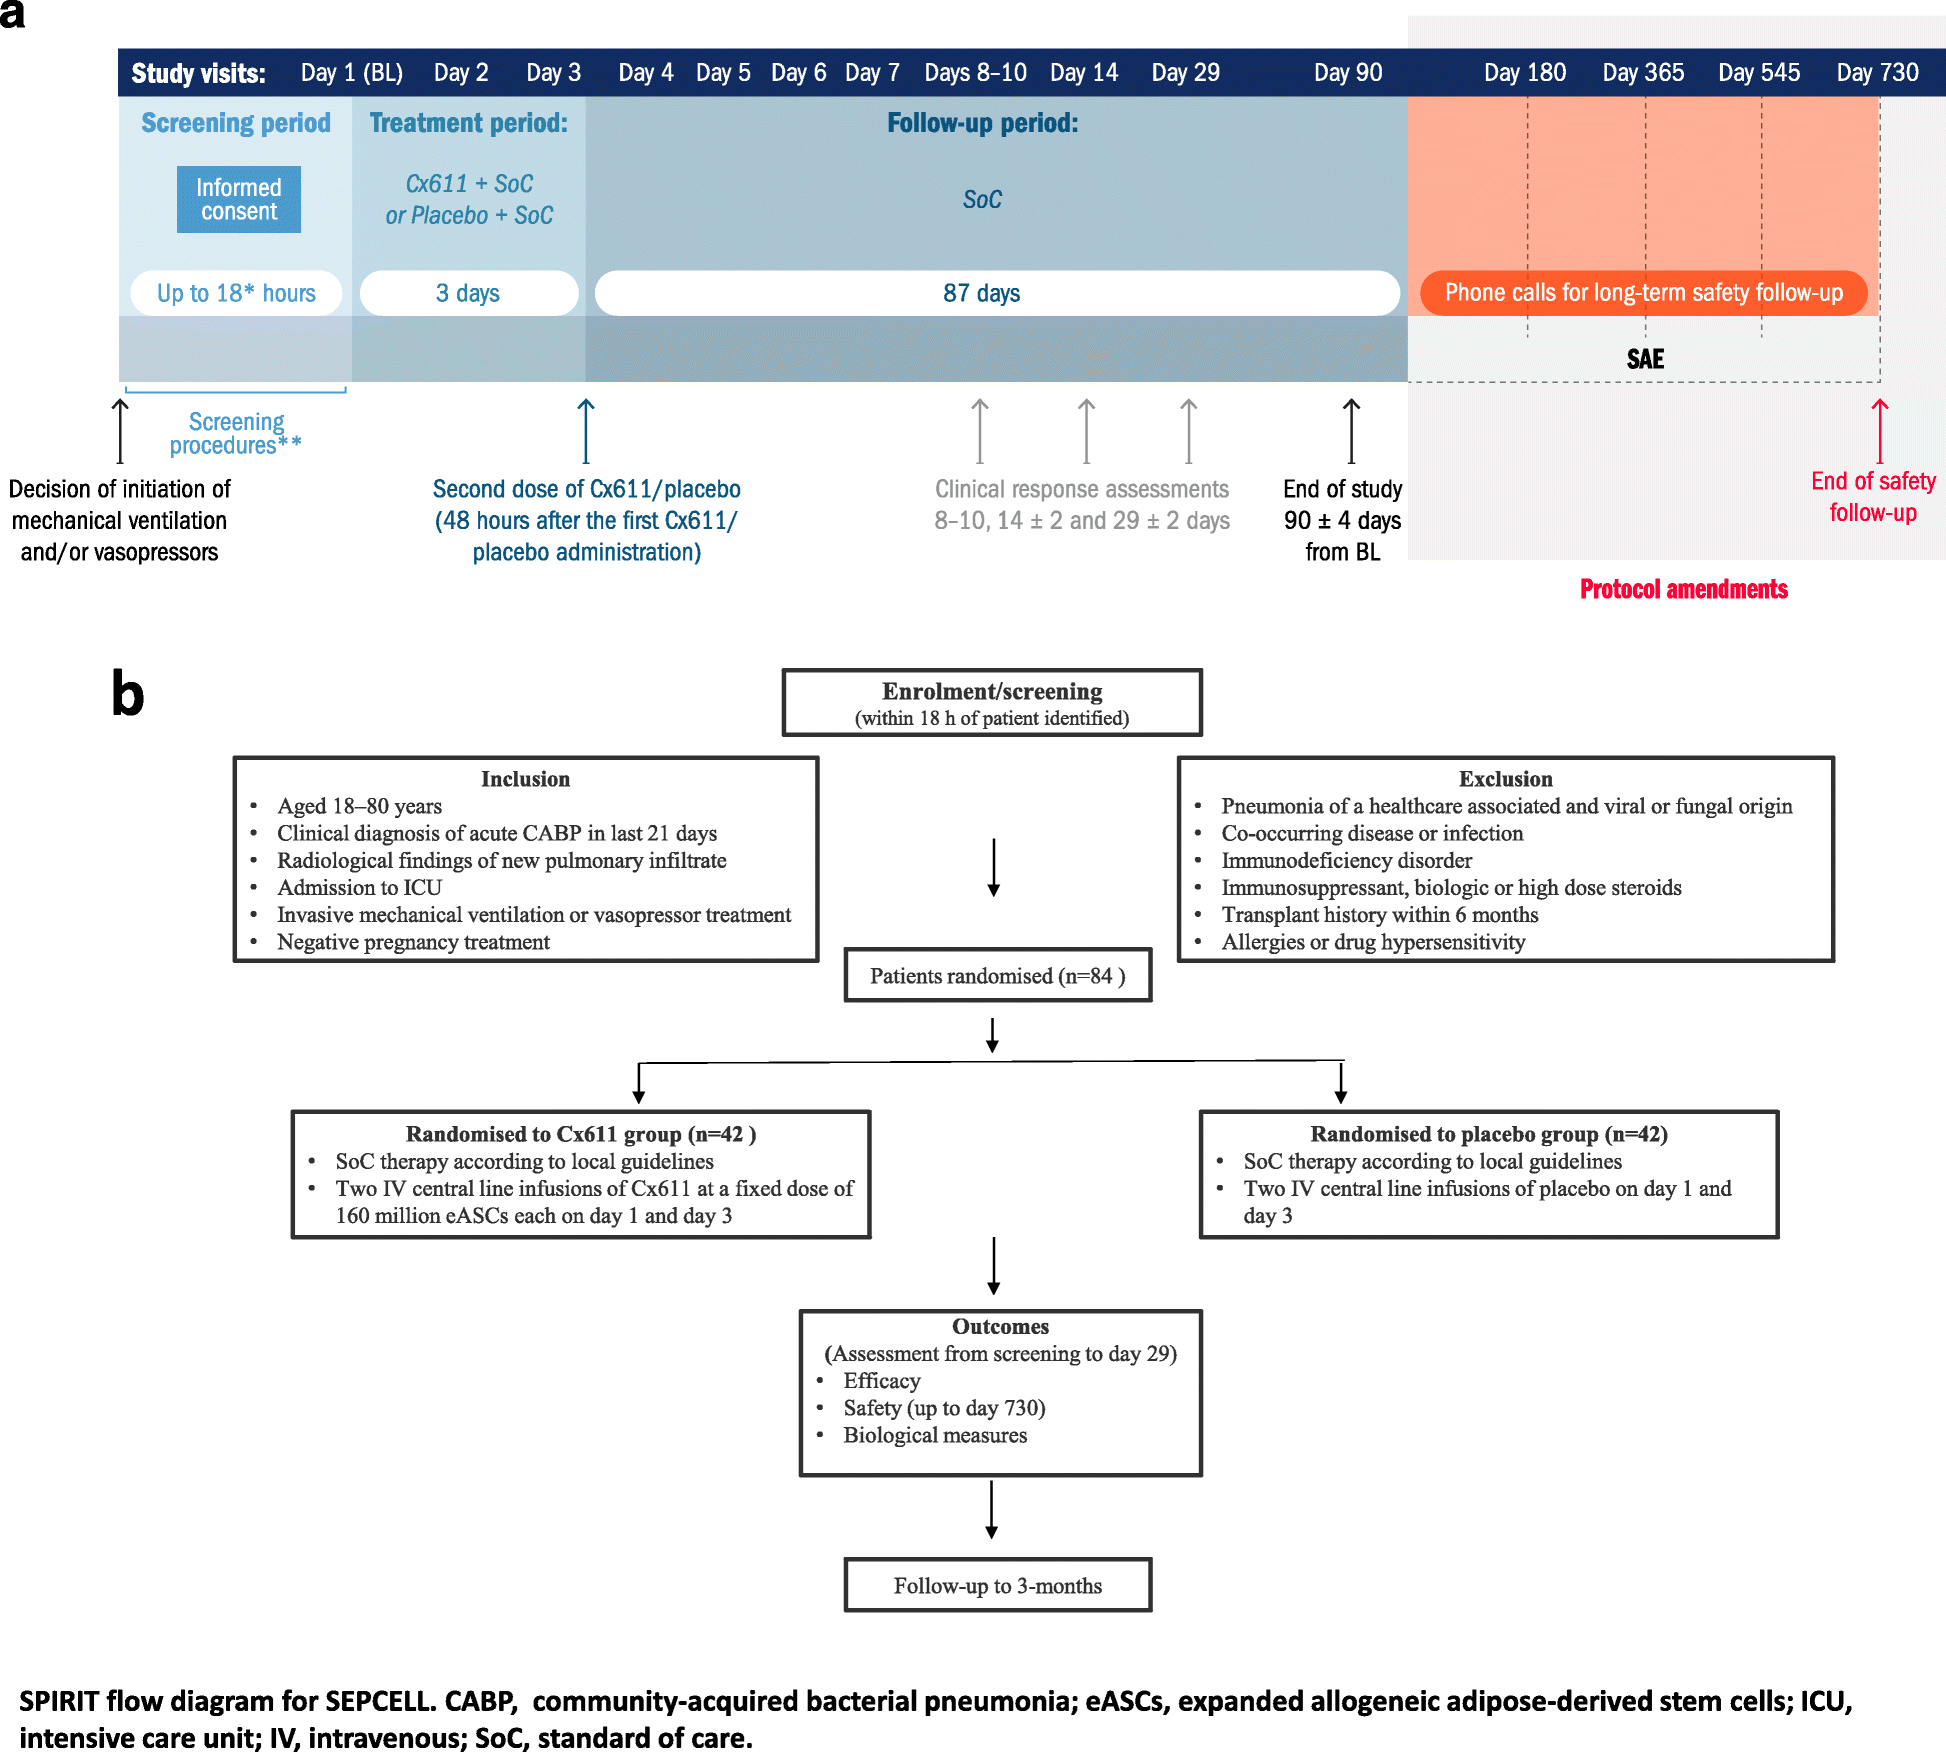
Task: Click the 'Negative pregnancy treatment' criterion
Action: click(413, 942)
